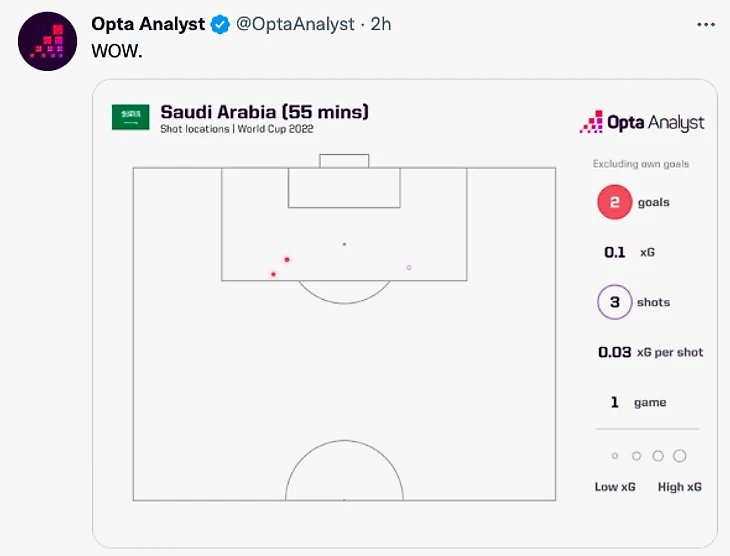The height and width of the screenshot is (556, 730).
Task: Click the blue verified badge icon
Action: click(220, 24)
